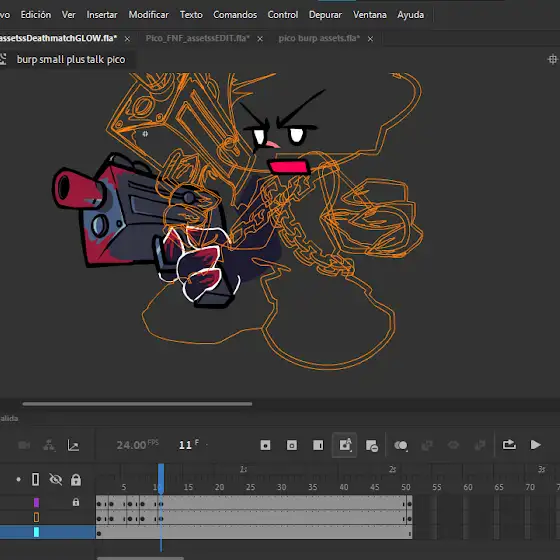Click the blue playhead marker at frame 11
560x560 pixels.
(x=161, y=479)
